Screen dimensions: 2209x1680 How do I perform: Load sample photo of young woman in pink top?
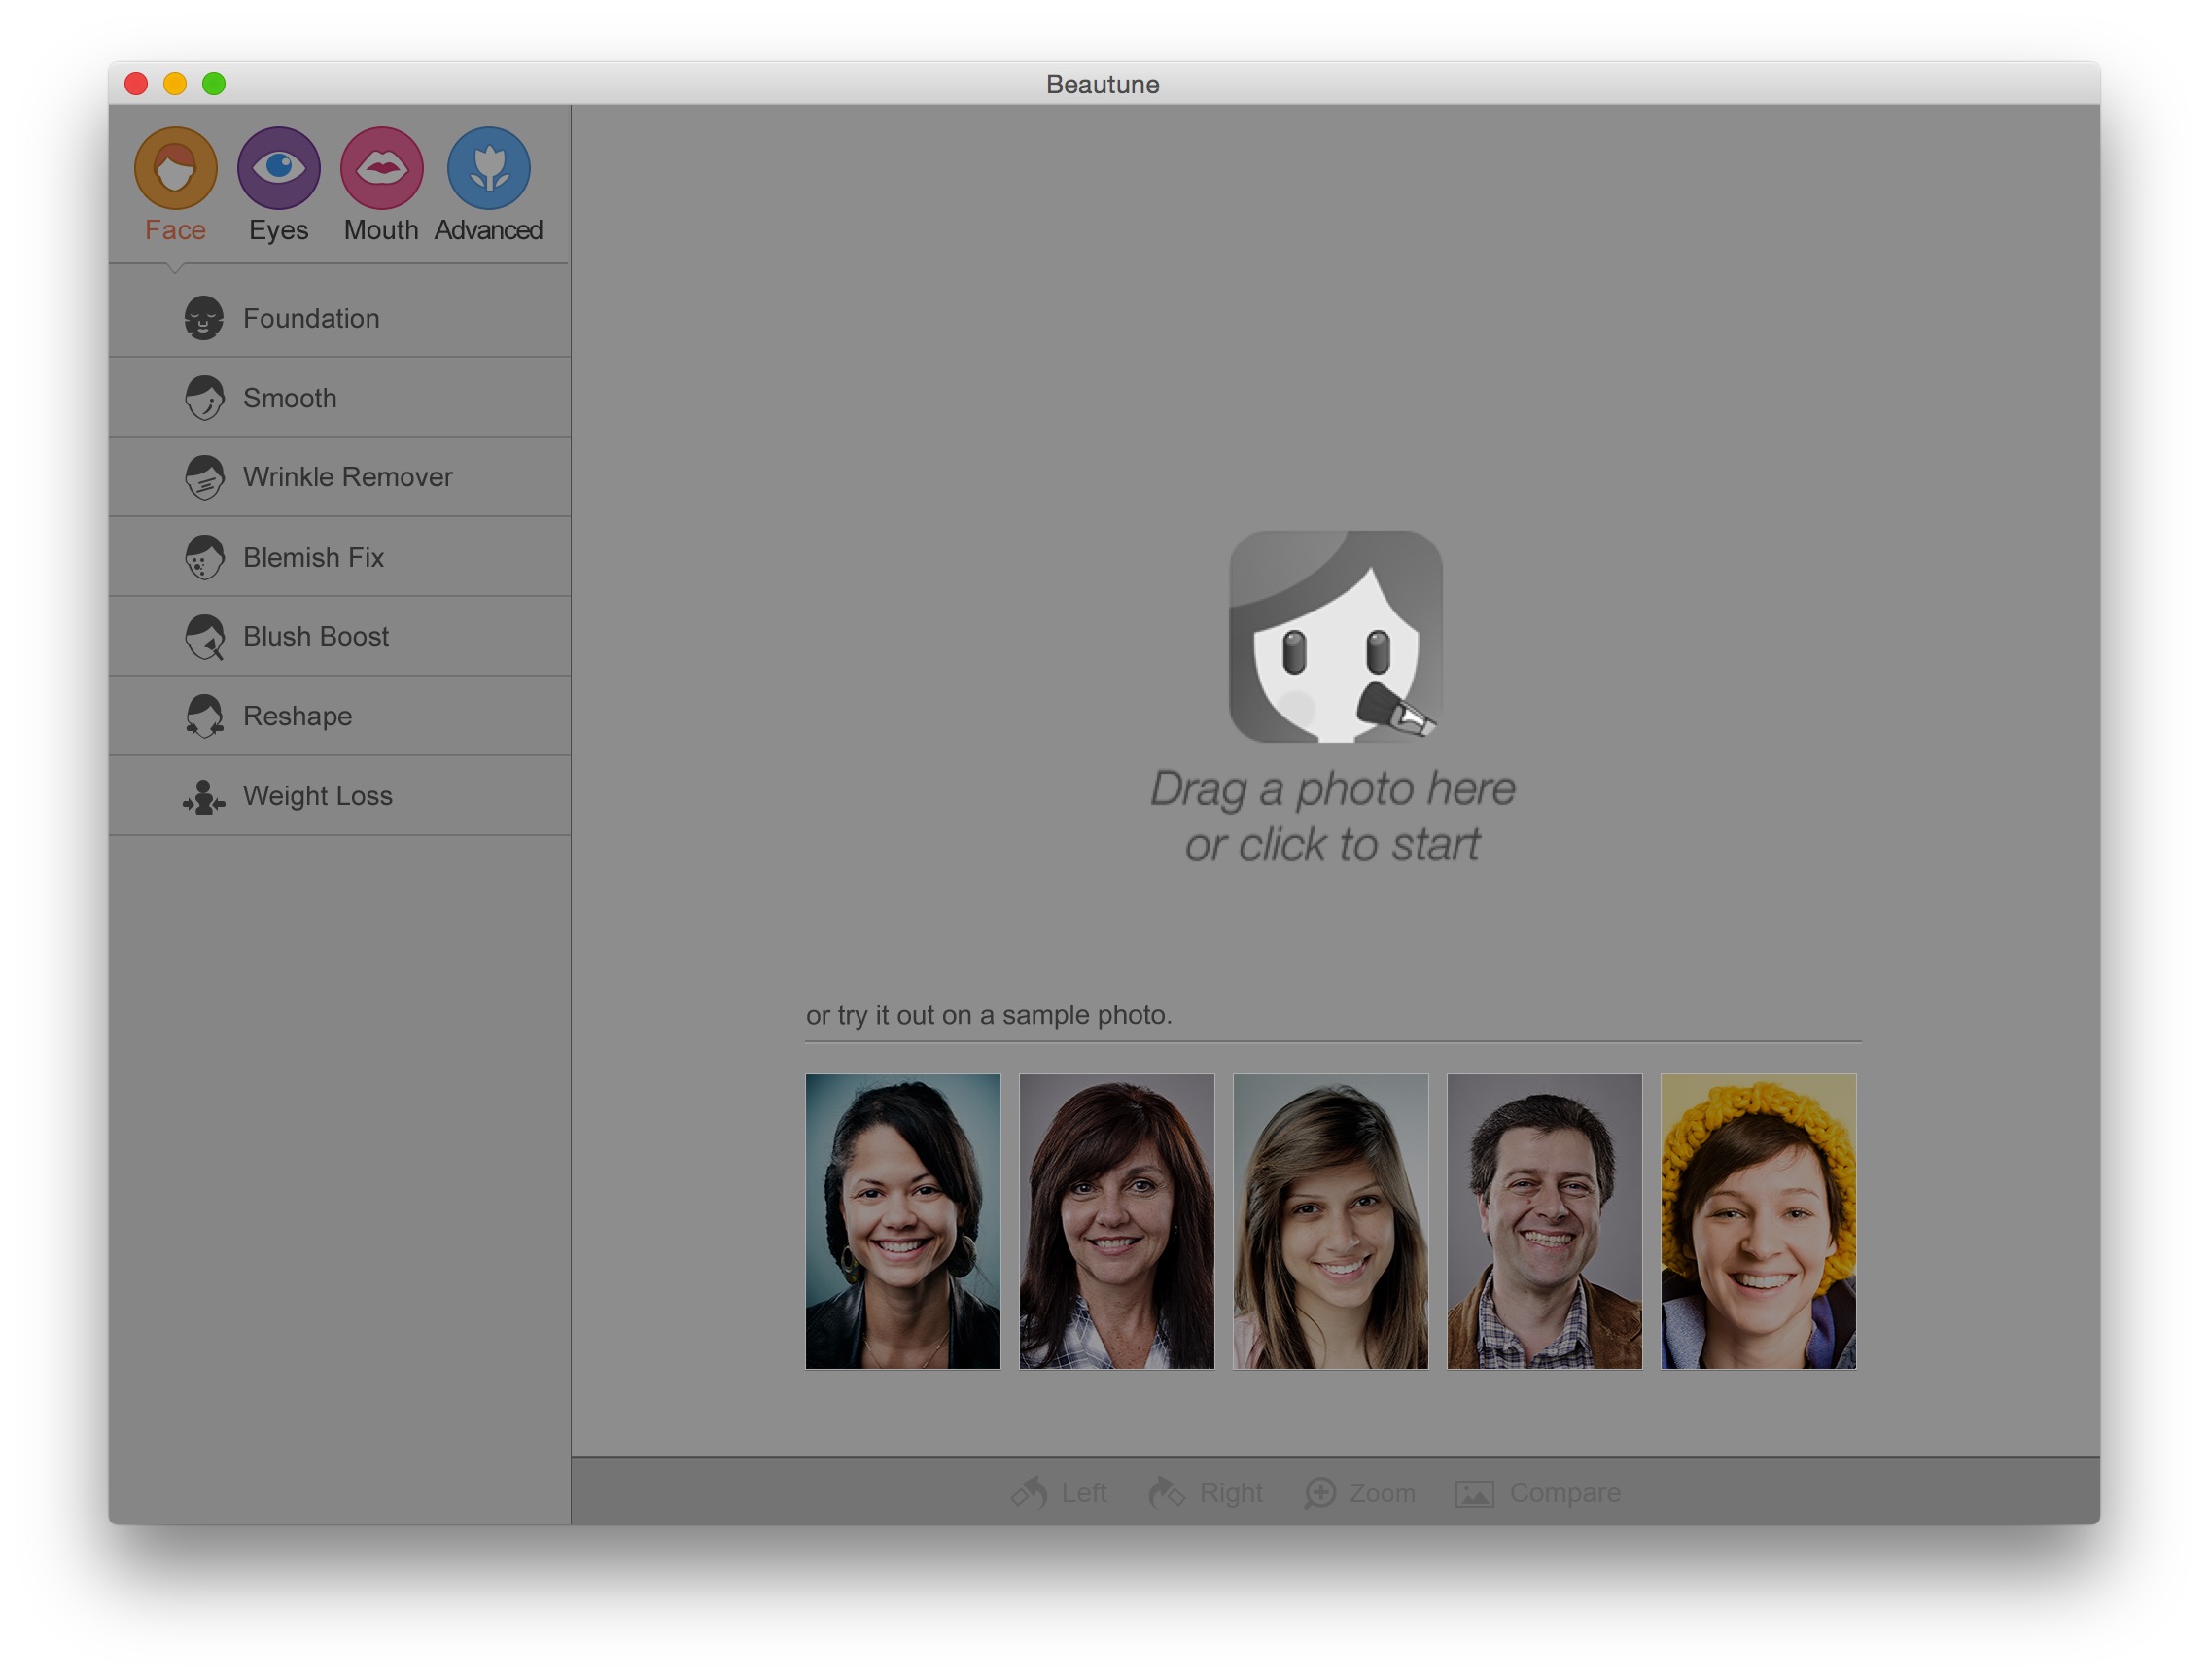tap(1331, 1221)
